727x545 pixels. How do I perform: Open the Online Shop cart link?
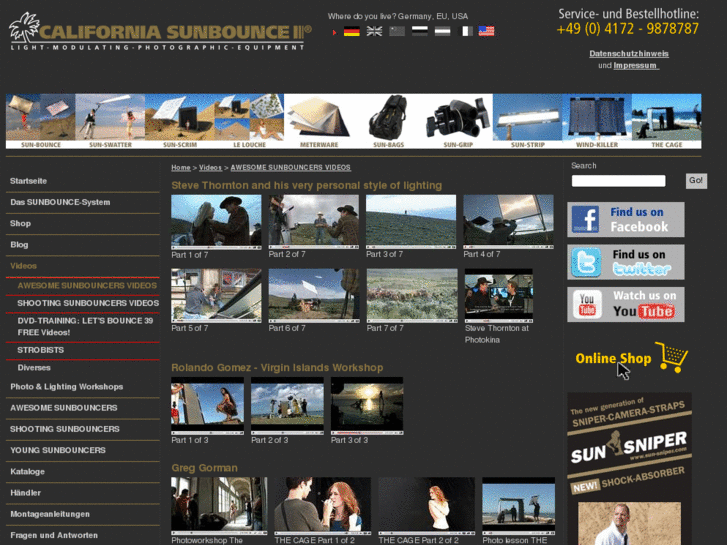pos(631,357)
